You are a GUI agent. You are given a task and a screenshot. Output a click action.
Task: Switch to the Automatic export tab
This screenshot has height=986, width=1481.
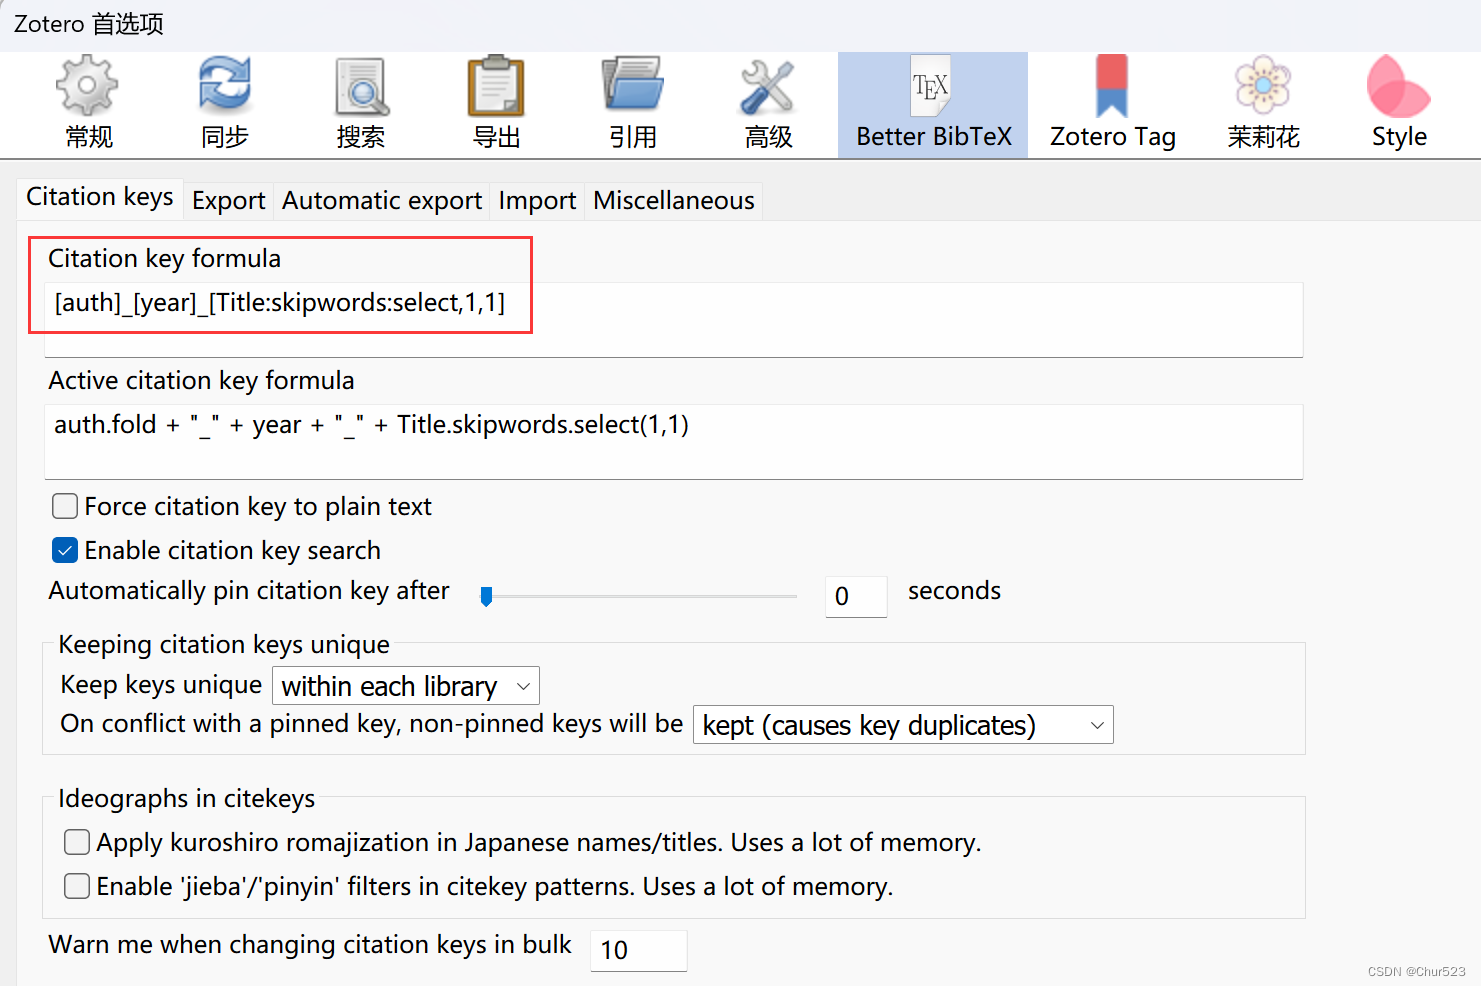[x=382, y=201]
